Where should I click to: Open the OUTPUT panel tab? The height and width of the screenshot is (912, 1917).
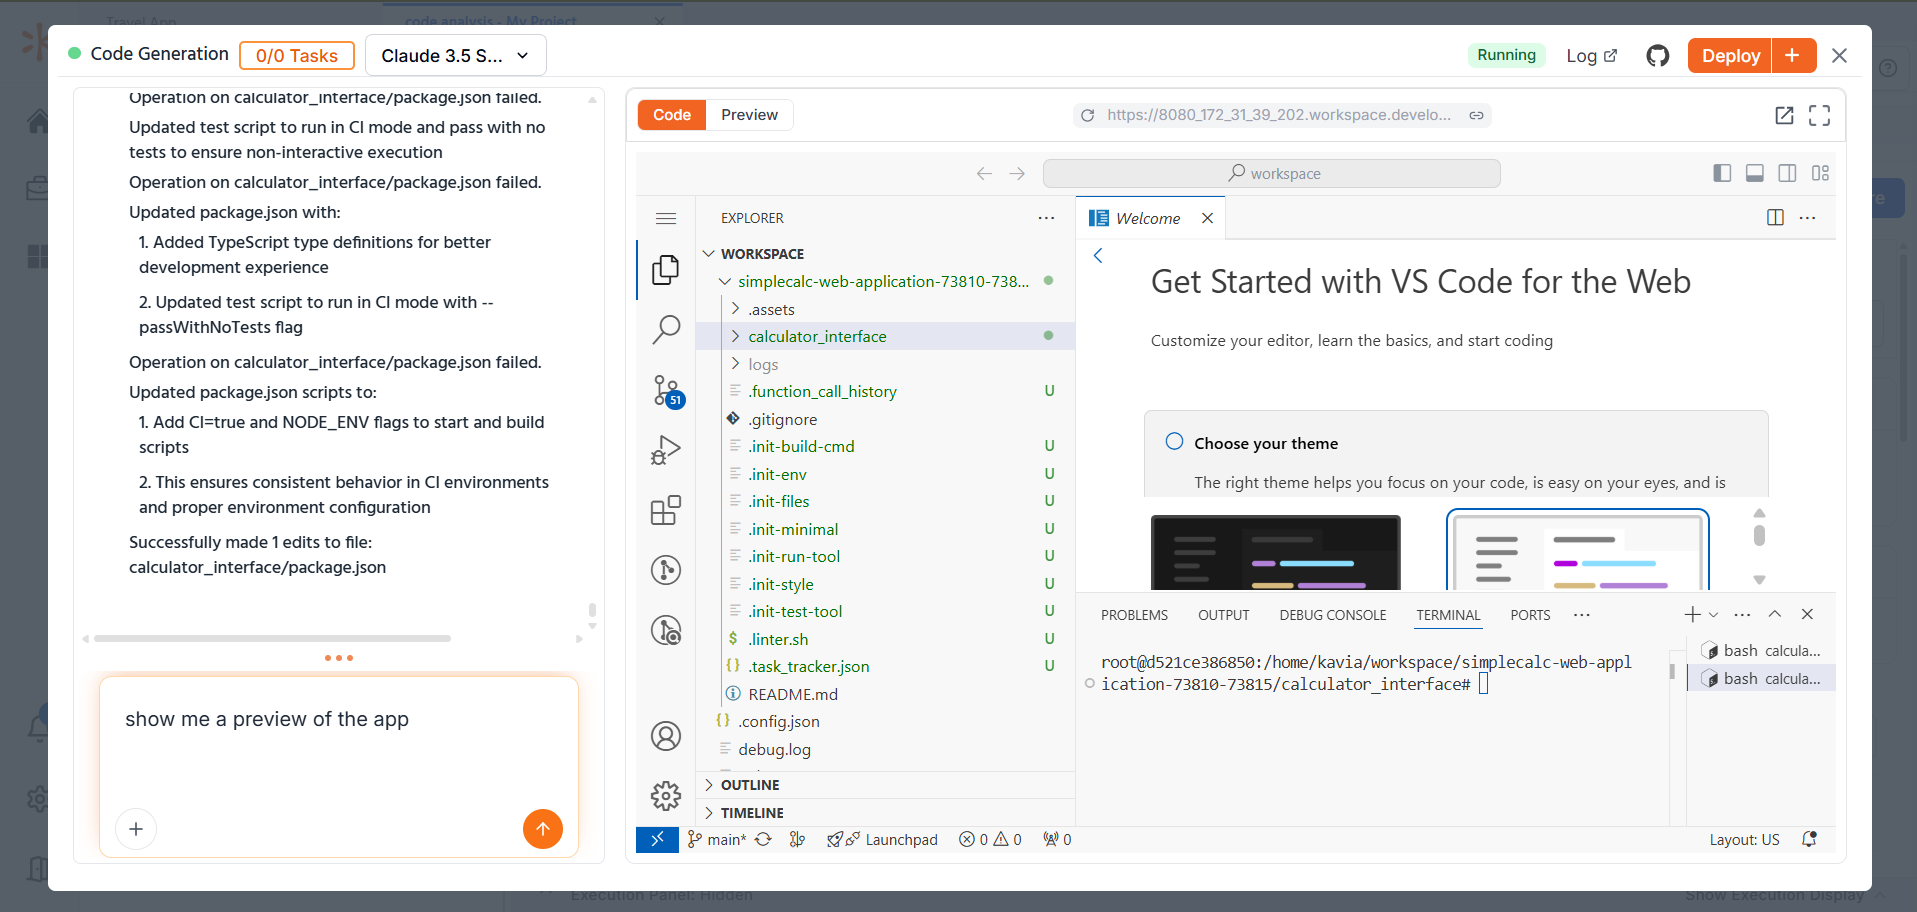(1224, 615)
